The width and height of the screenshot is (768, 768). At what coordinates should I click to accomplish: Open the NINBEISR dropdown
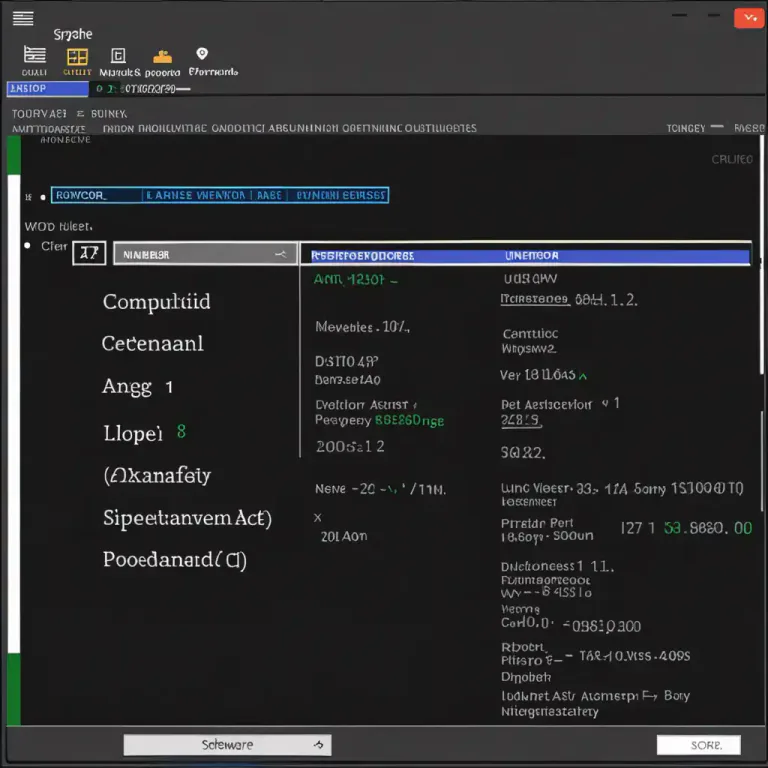pos(205,254)
